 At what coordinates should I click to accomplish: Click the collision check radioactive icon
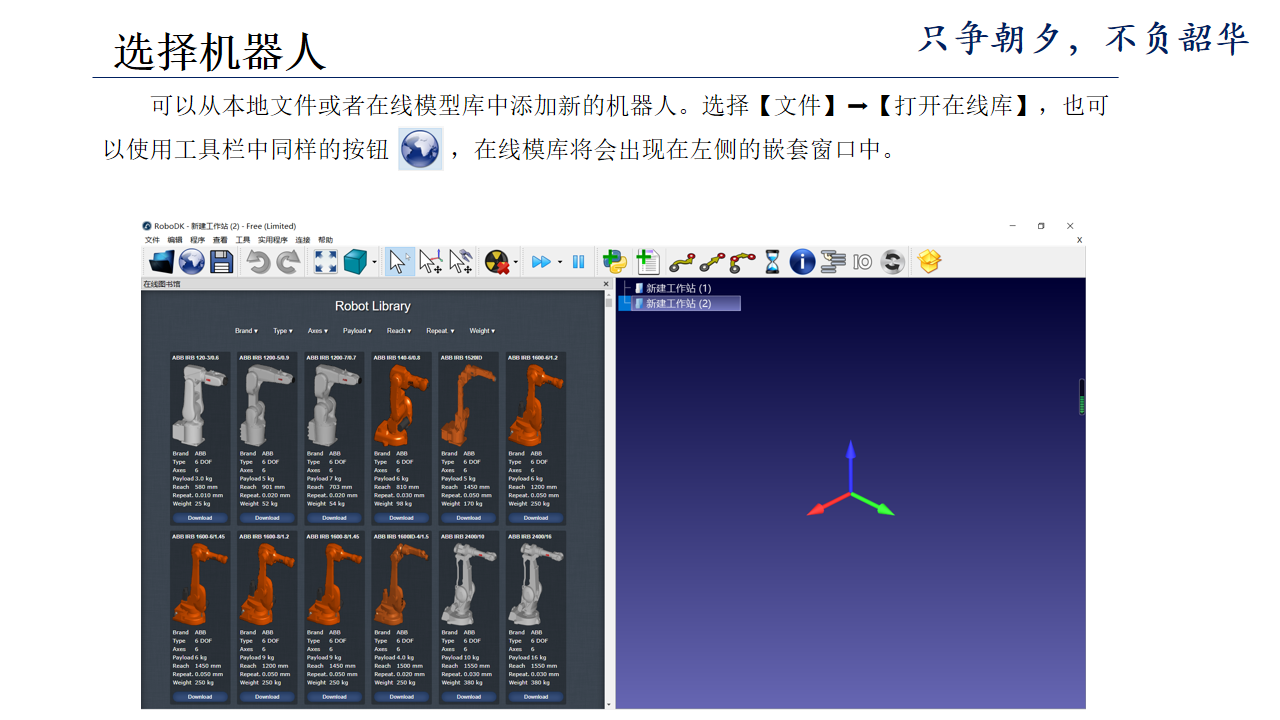pos(496,261)
